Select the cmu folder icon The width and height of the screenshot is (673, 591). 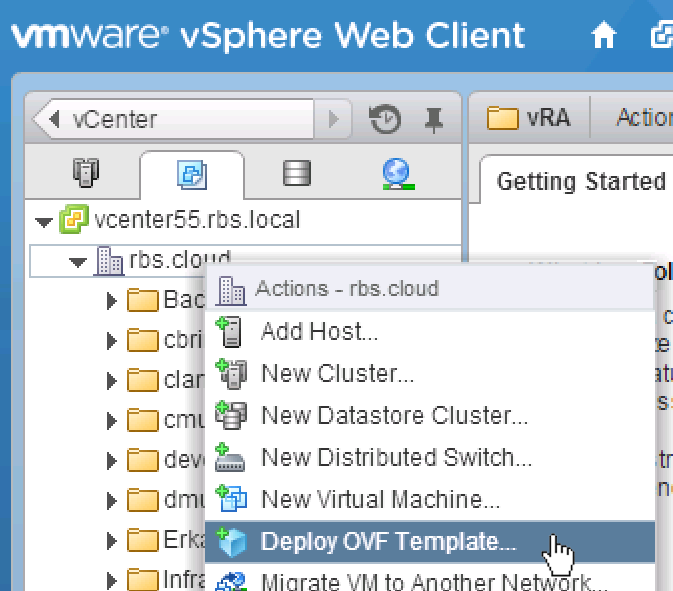(142, 419)
